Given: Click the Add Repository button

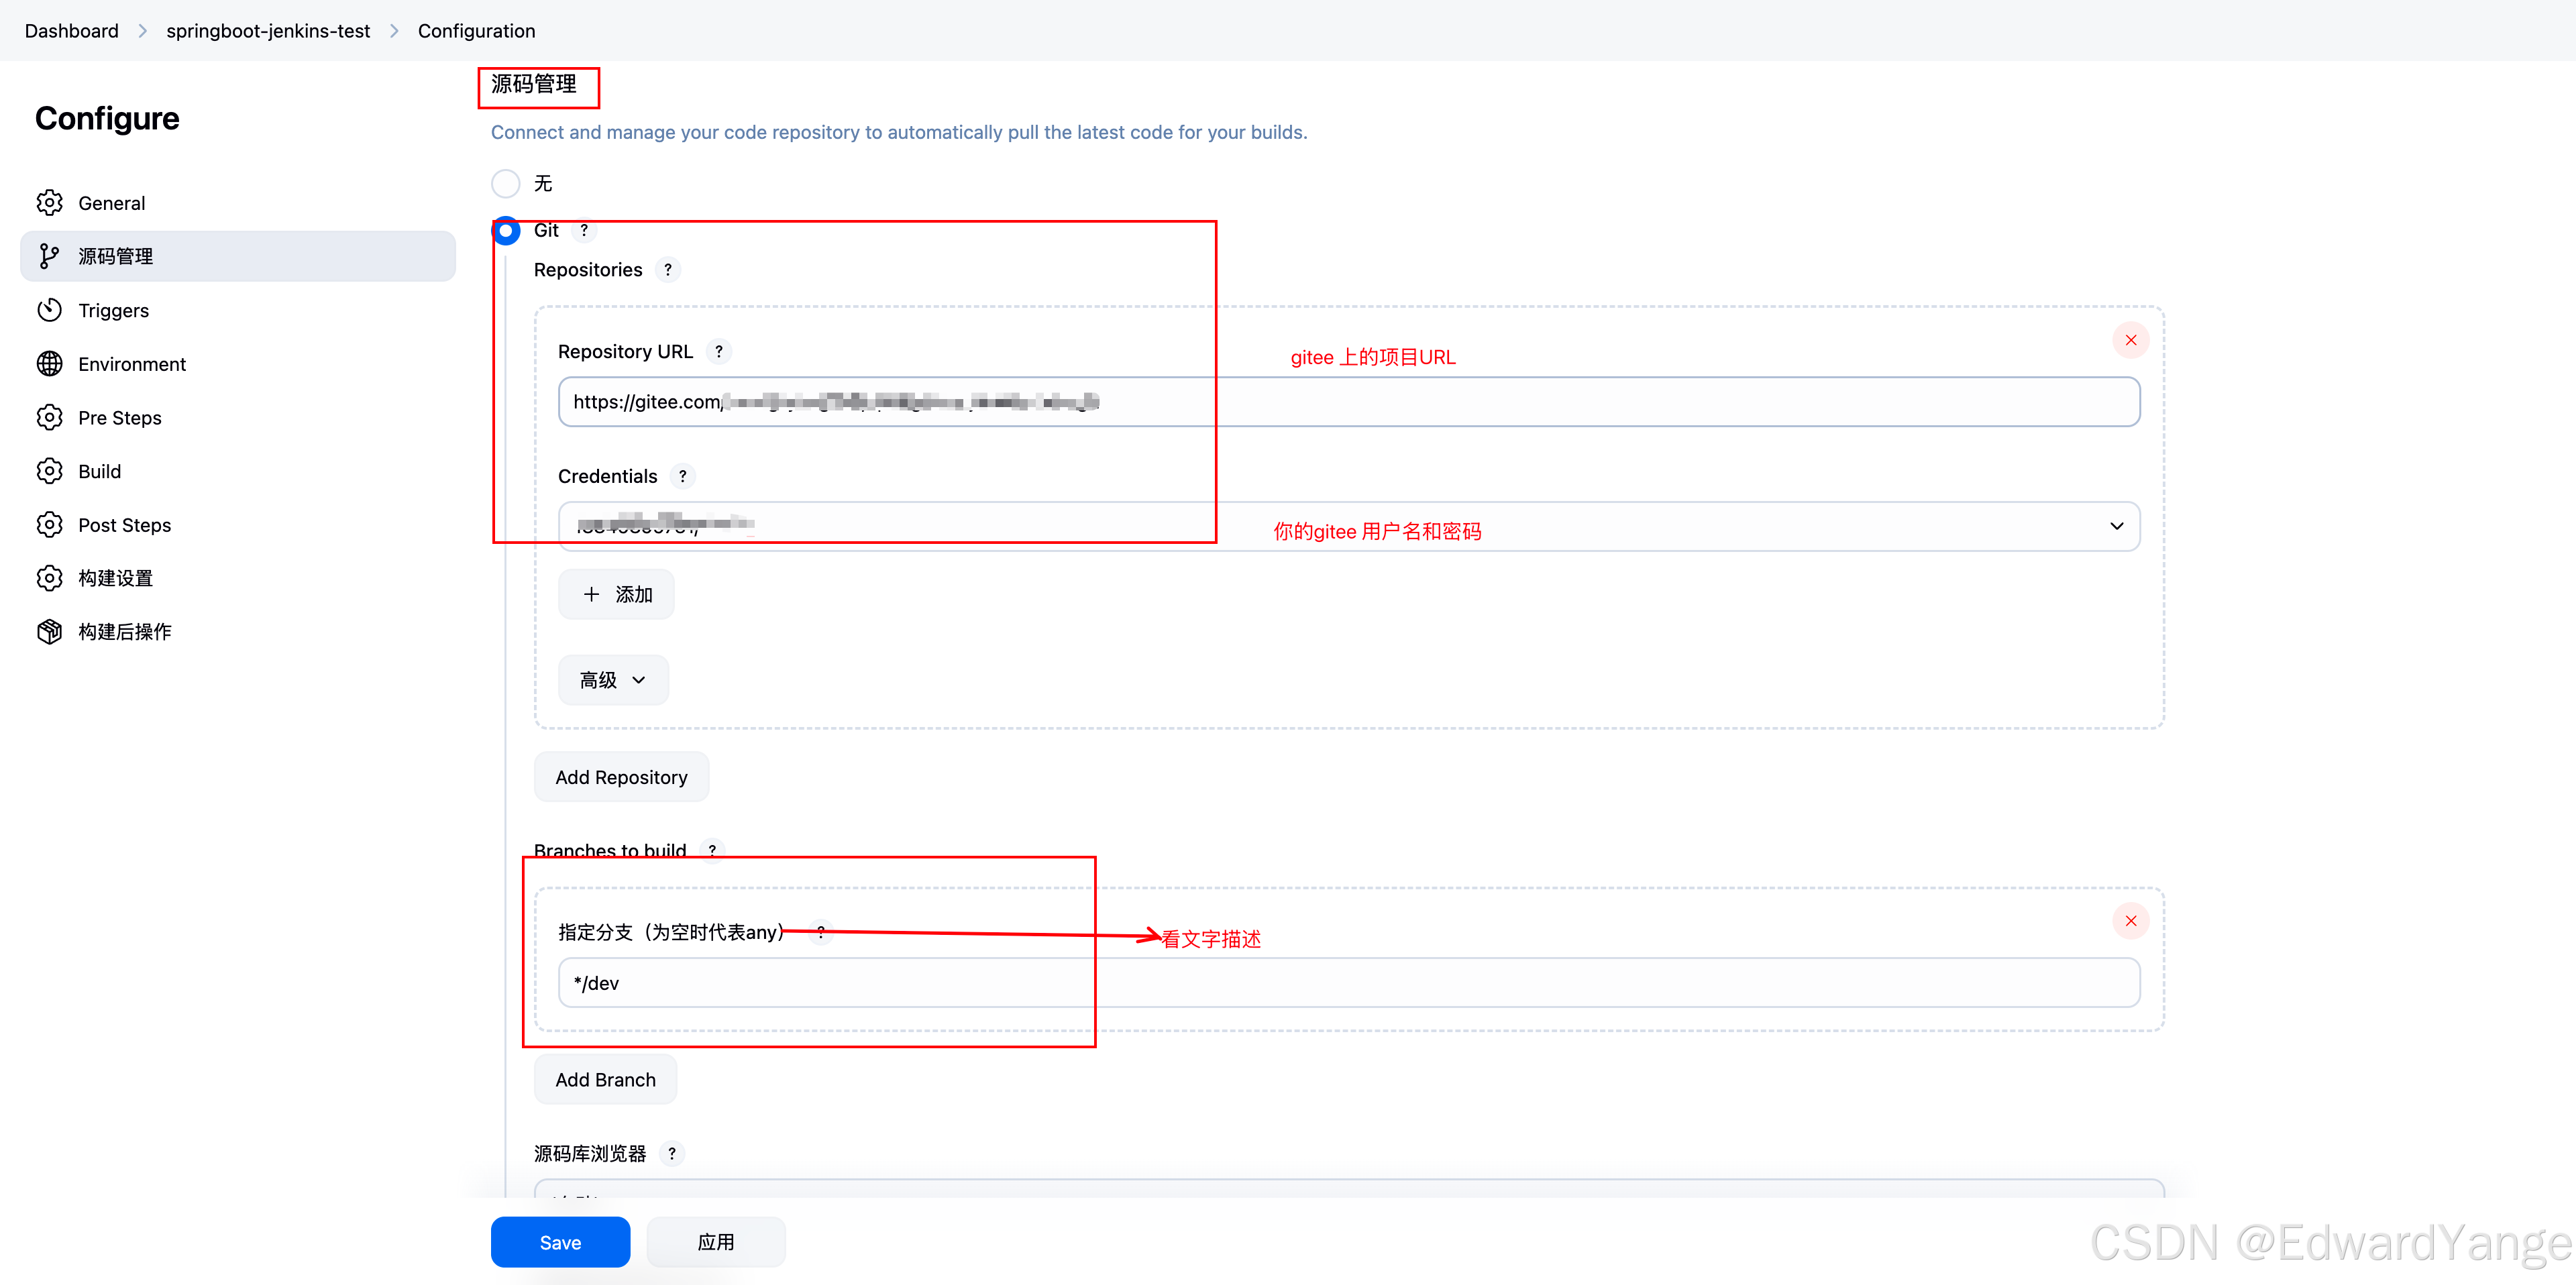Looking at the screenshot, I should 621,776.
